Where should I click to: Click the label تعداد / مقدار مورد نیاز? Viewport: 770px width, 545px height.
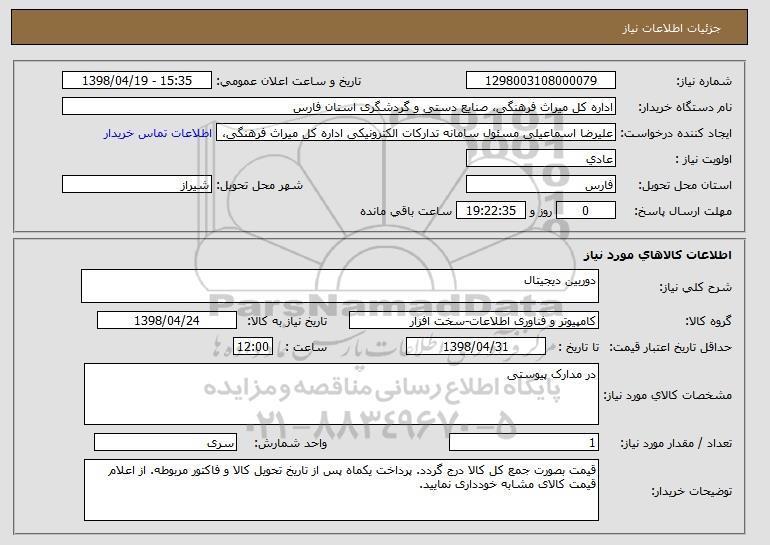[676, 443]
